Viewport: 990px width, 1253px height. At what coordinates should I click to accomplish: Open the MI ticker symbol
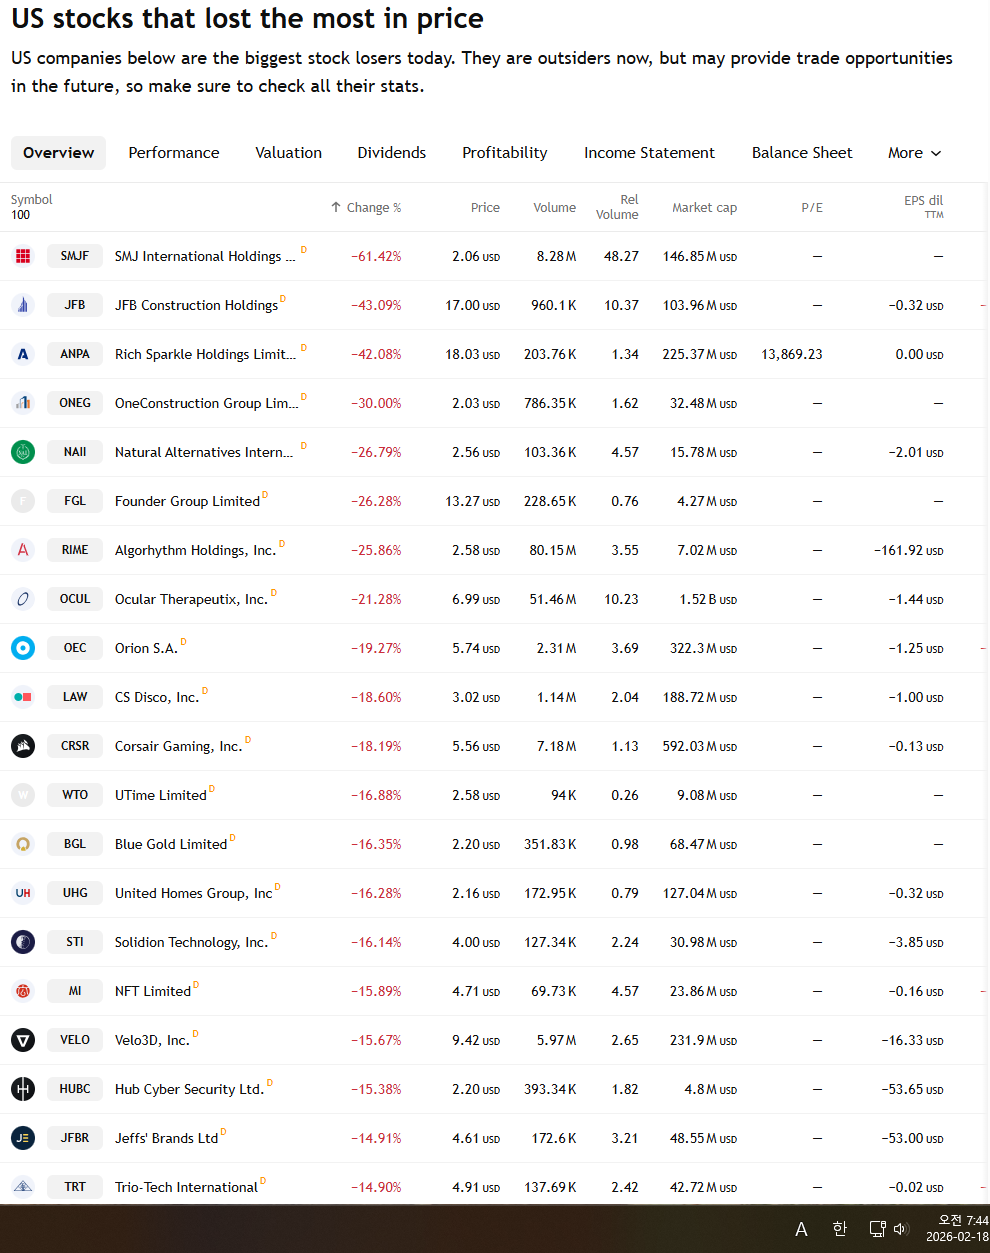[x=75, y=991]
